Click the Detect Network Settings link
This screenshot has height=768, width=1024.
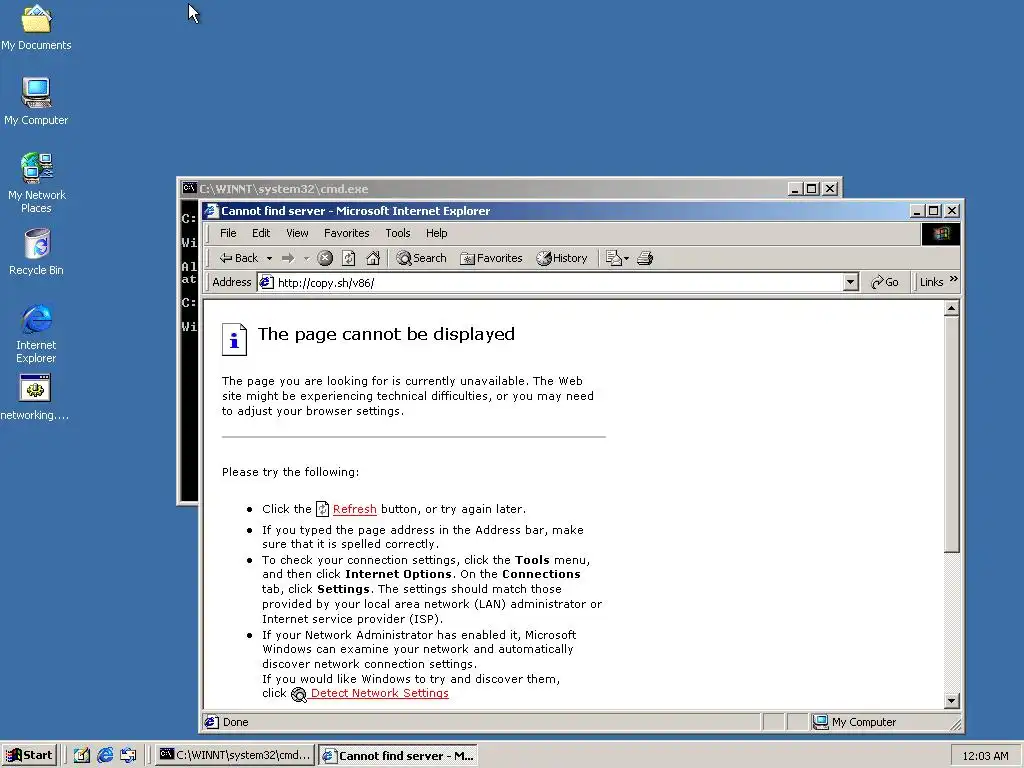click(x=379, y=693)
